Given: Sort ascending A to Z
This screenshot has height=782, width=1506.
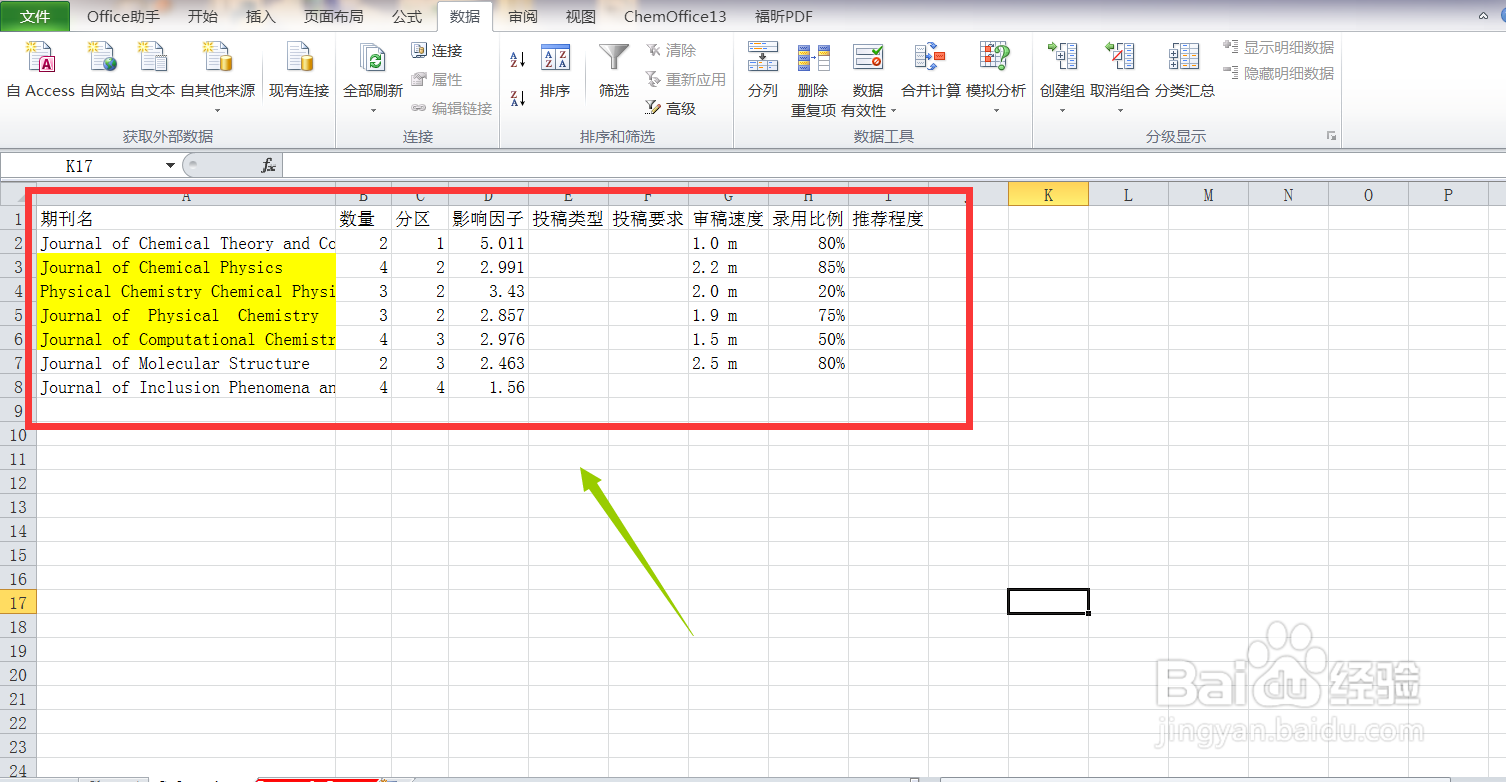Looking at the screenshot, I should pyautogui.click(x=518, y=60).
